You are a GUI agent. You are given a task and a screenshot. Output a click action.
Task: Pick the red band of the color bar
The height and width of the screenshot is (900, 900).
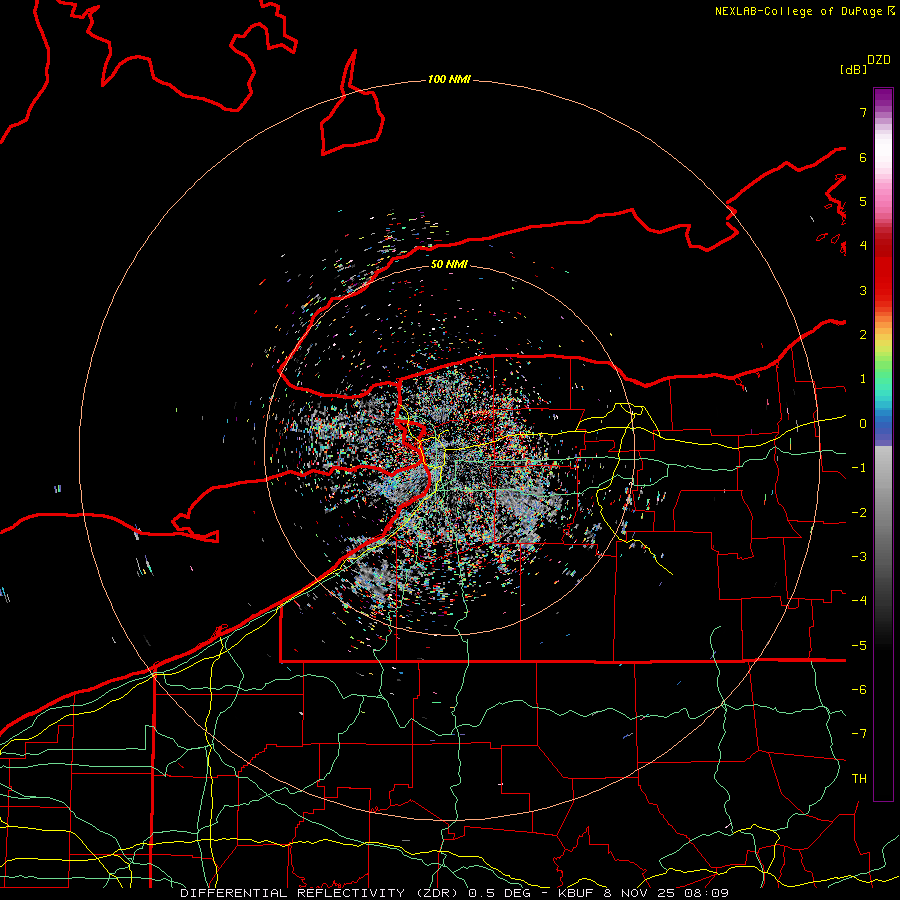click(883, 276)
